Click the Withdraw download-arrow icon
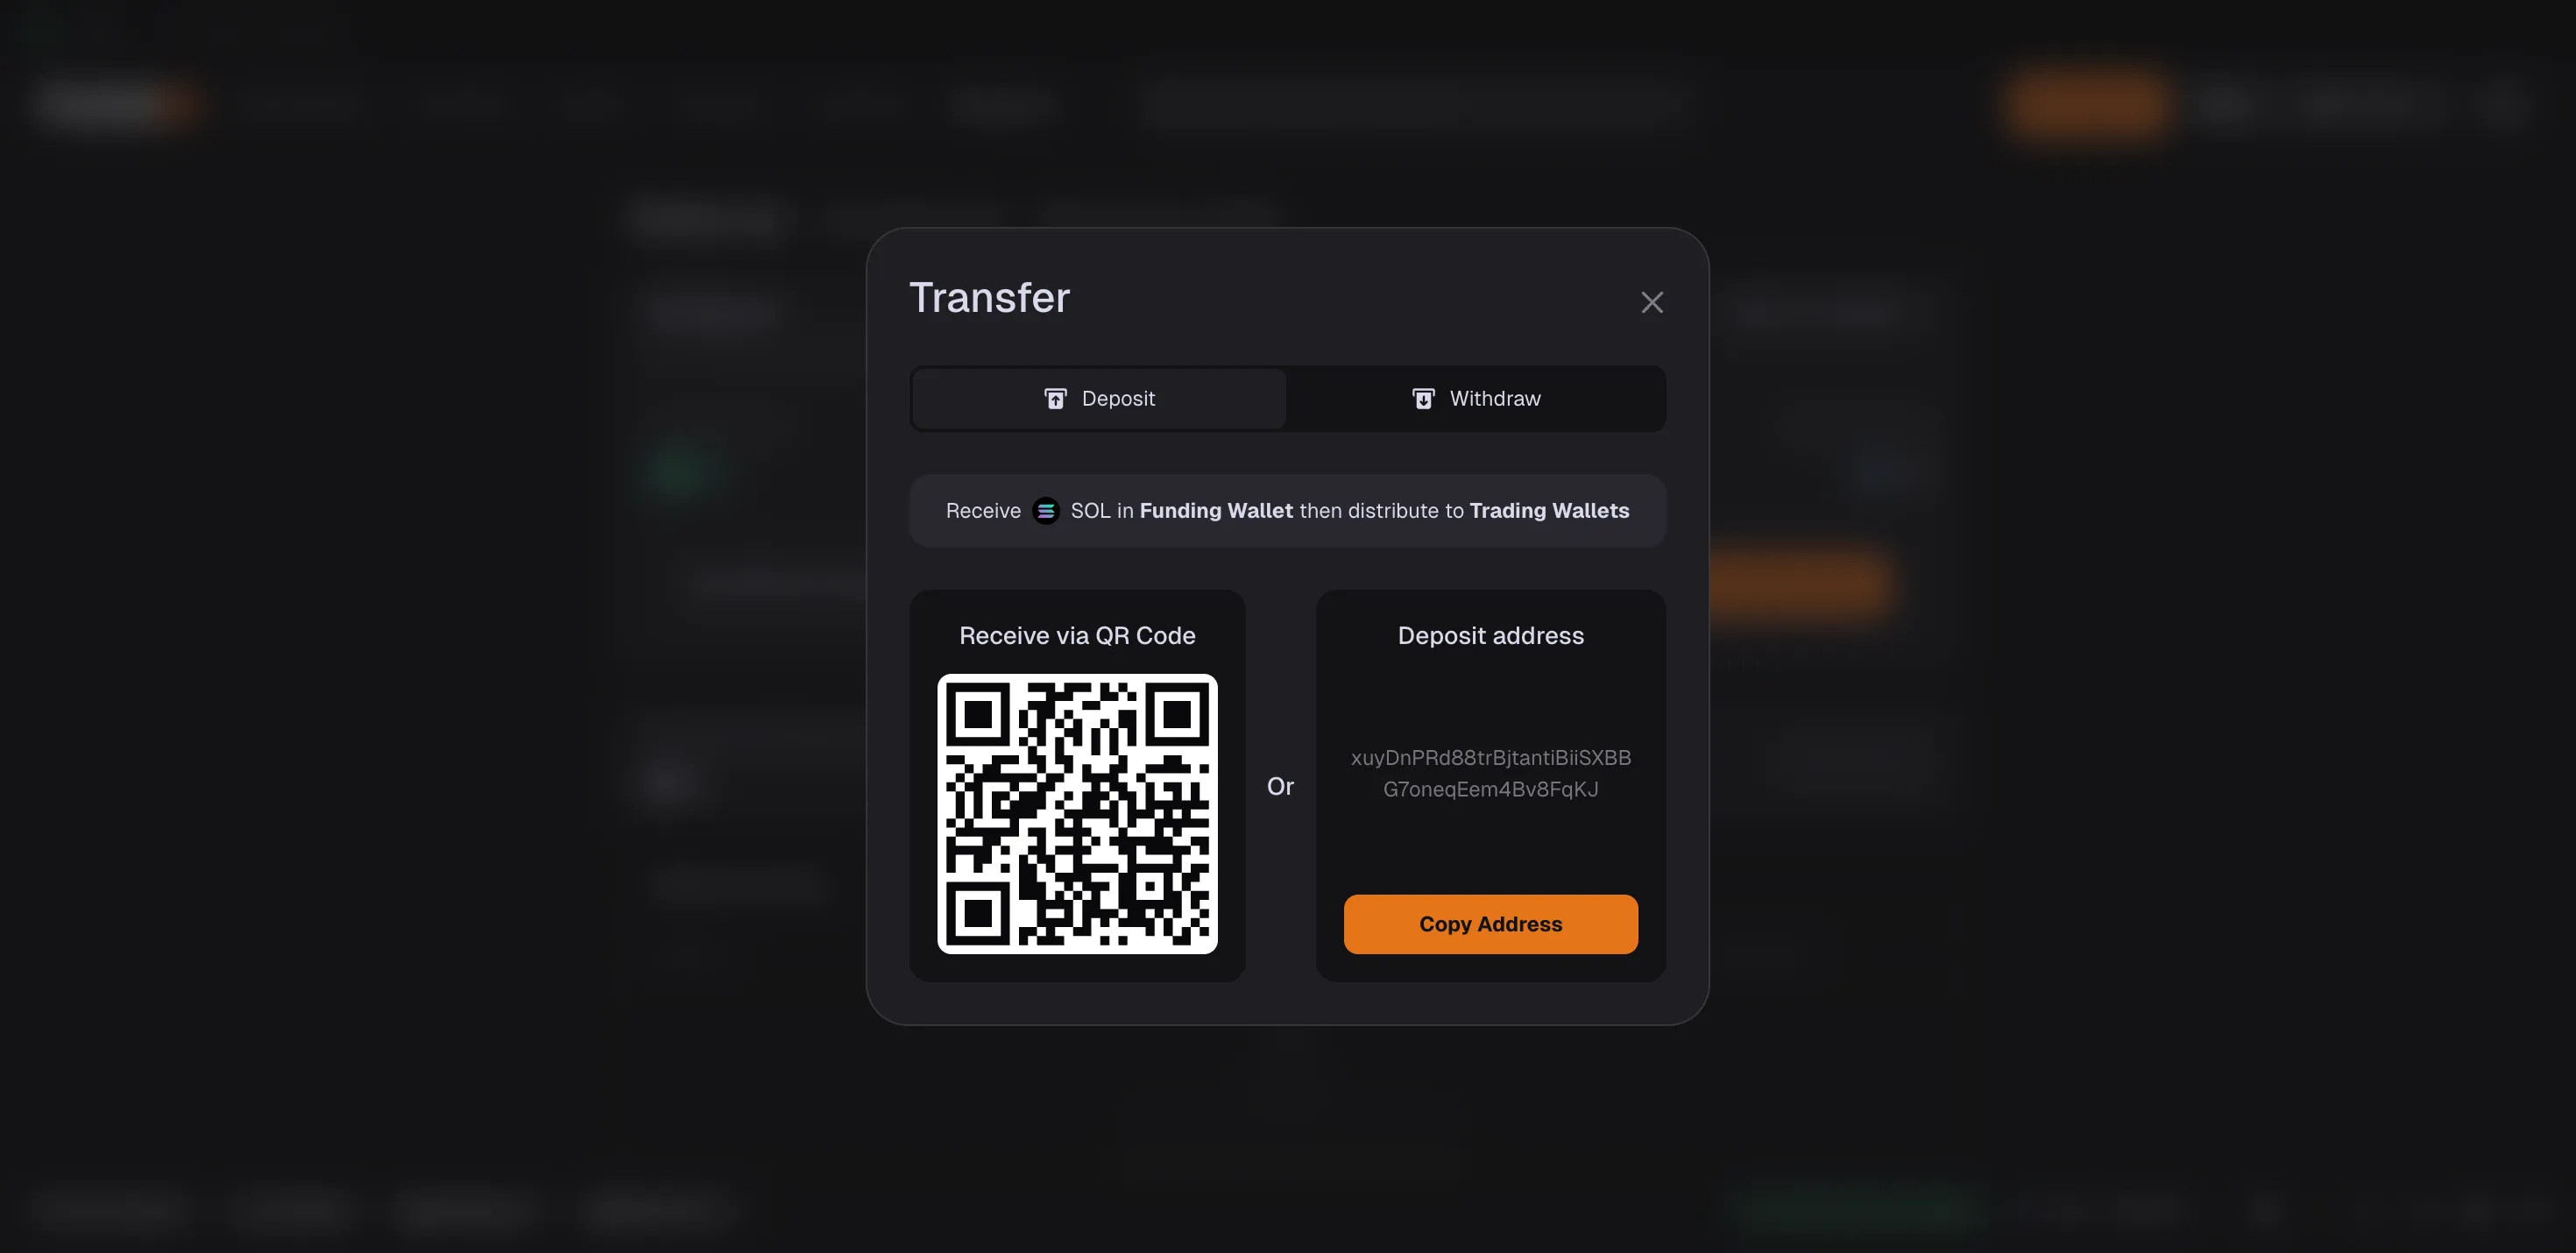The image size is (2576, 1253). [x=1423, y=399]
